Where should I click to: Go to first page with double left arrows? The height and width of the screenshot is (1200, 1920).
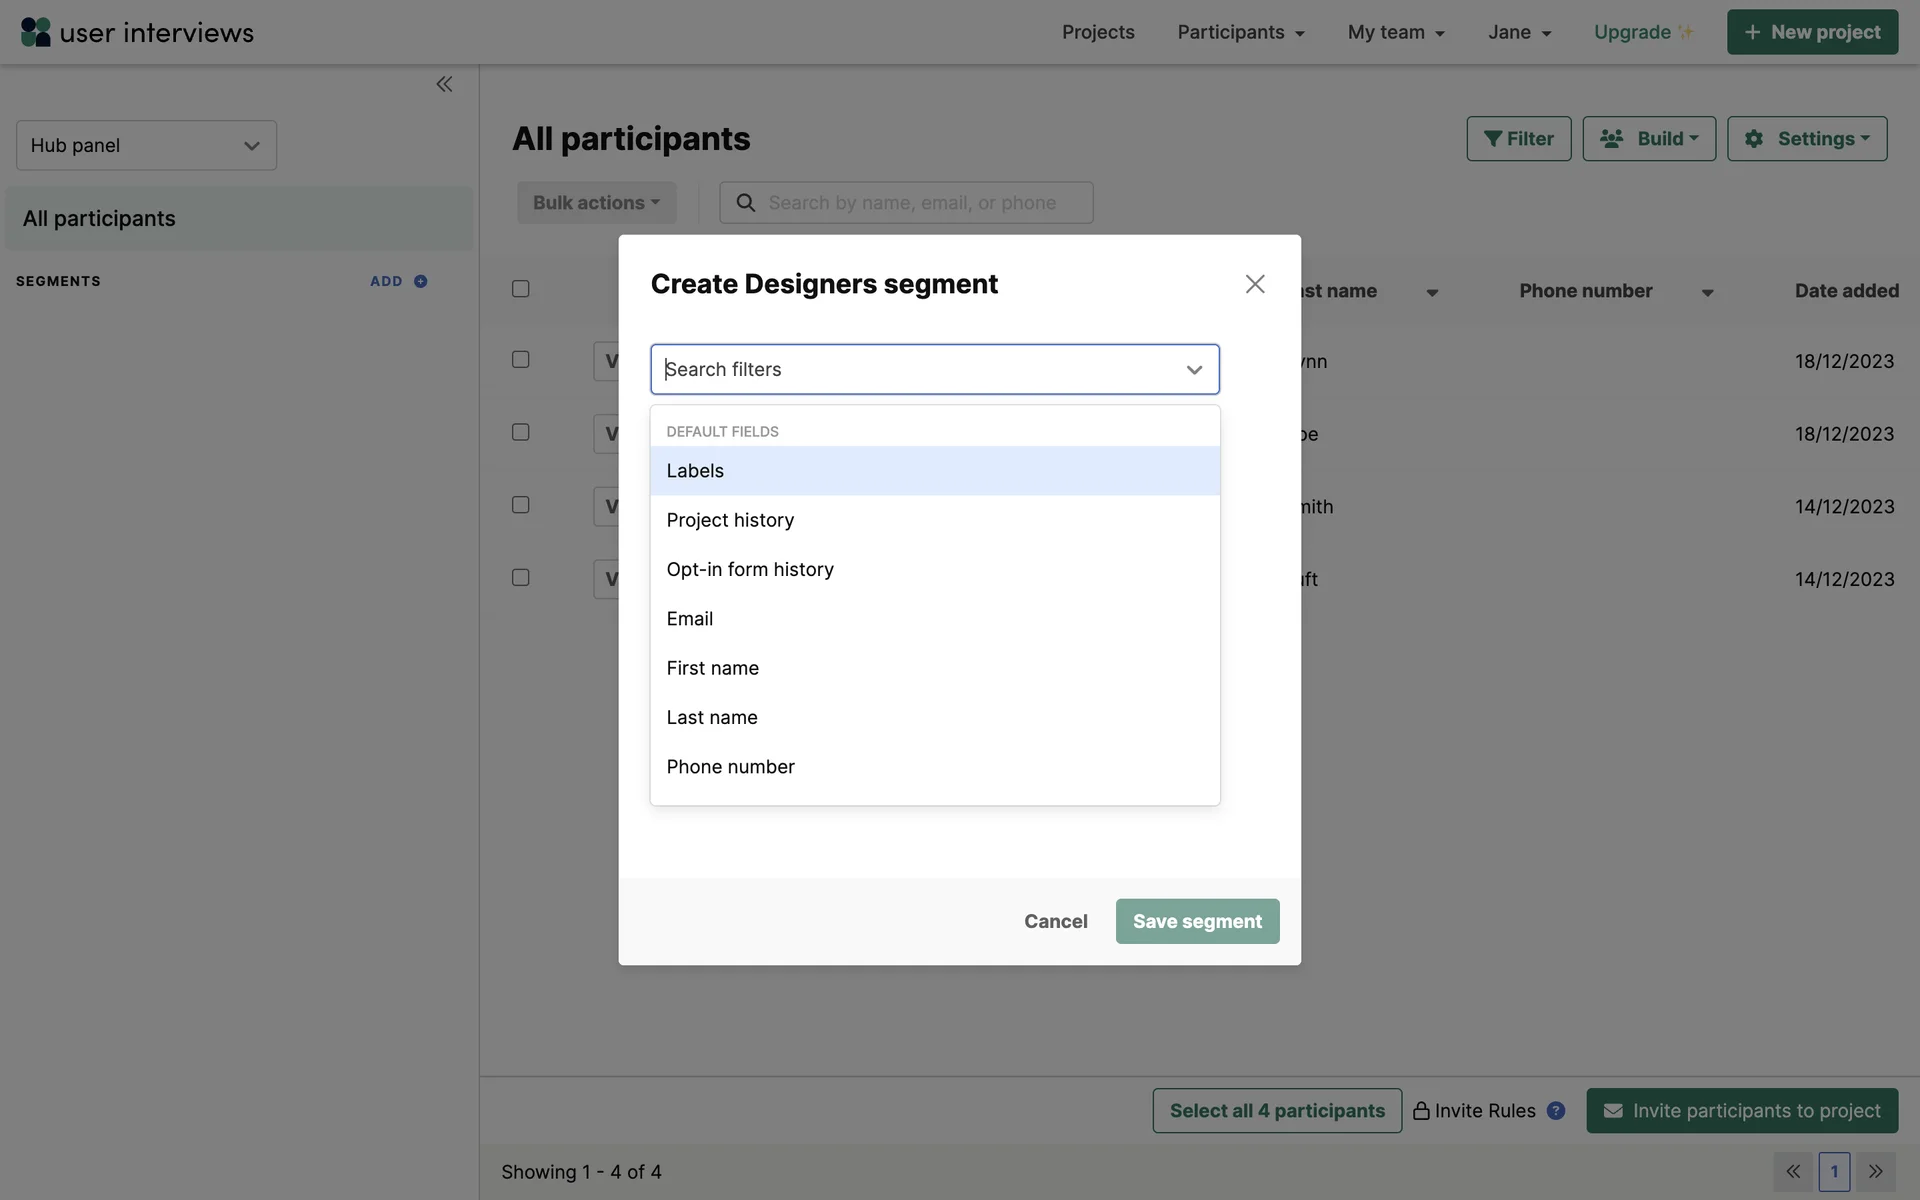click(x=1793, y=1172)
